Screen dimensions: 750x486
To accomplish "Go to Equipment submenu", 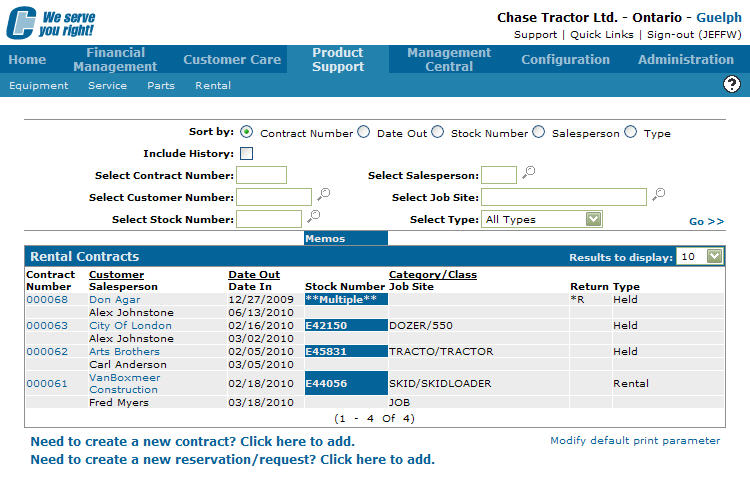I will tap(39, 86).
